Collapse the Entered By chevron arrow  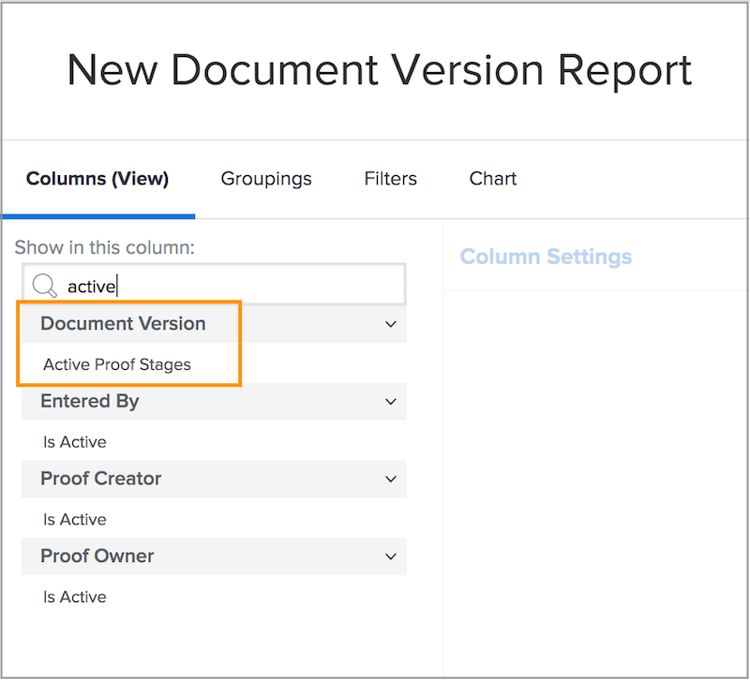[390, 402]
